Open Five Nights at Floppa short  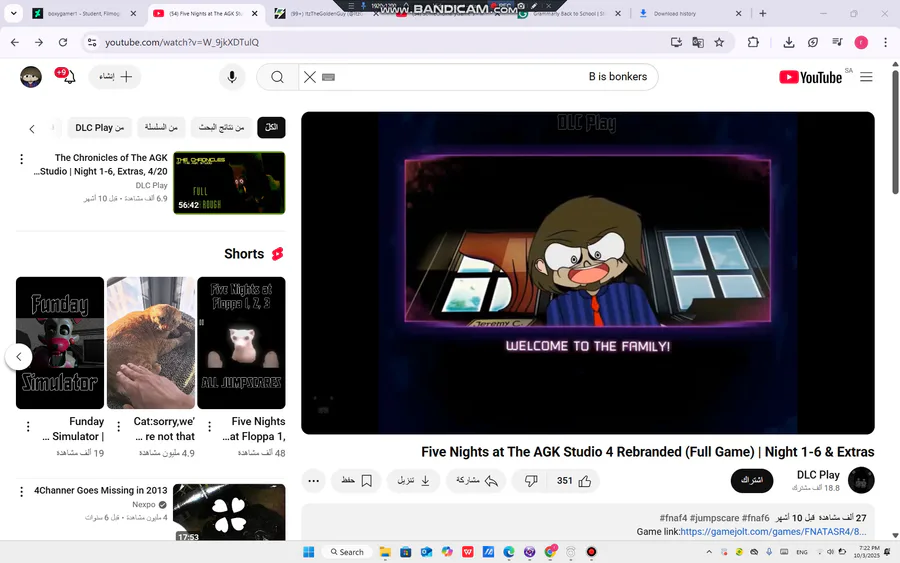point(241,343)
